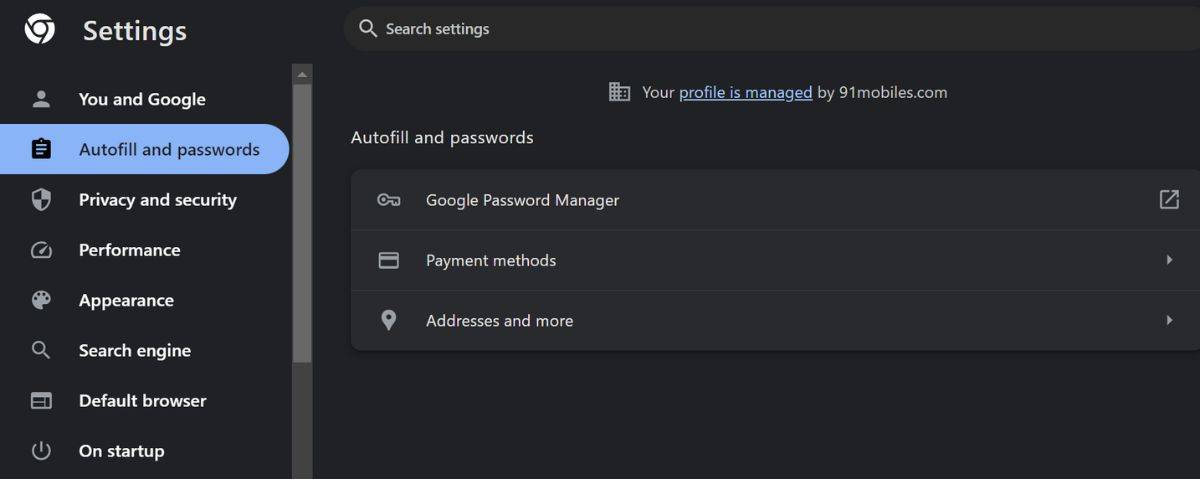The width and height of the screenshot is (1200, 500).
Task: Click the 'Autofill and passwords' section heading
Action: pyautogui.click(x=442, y=137)
